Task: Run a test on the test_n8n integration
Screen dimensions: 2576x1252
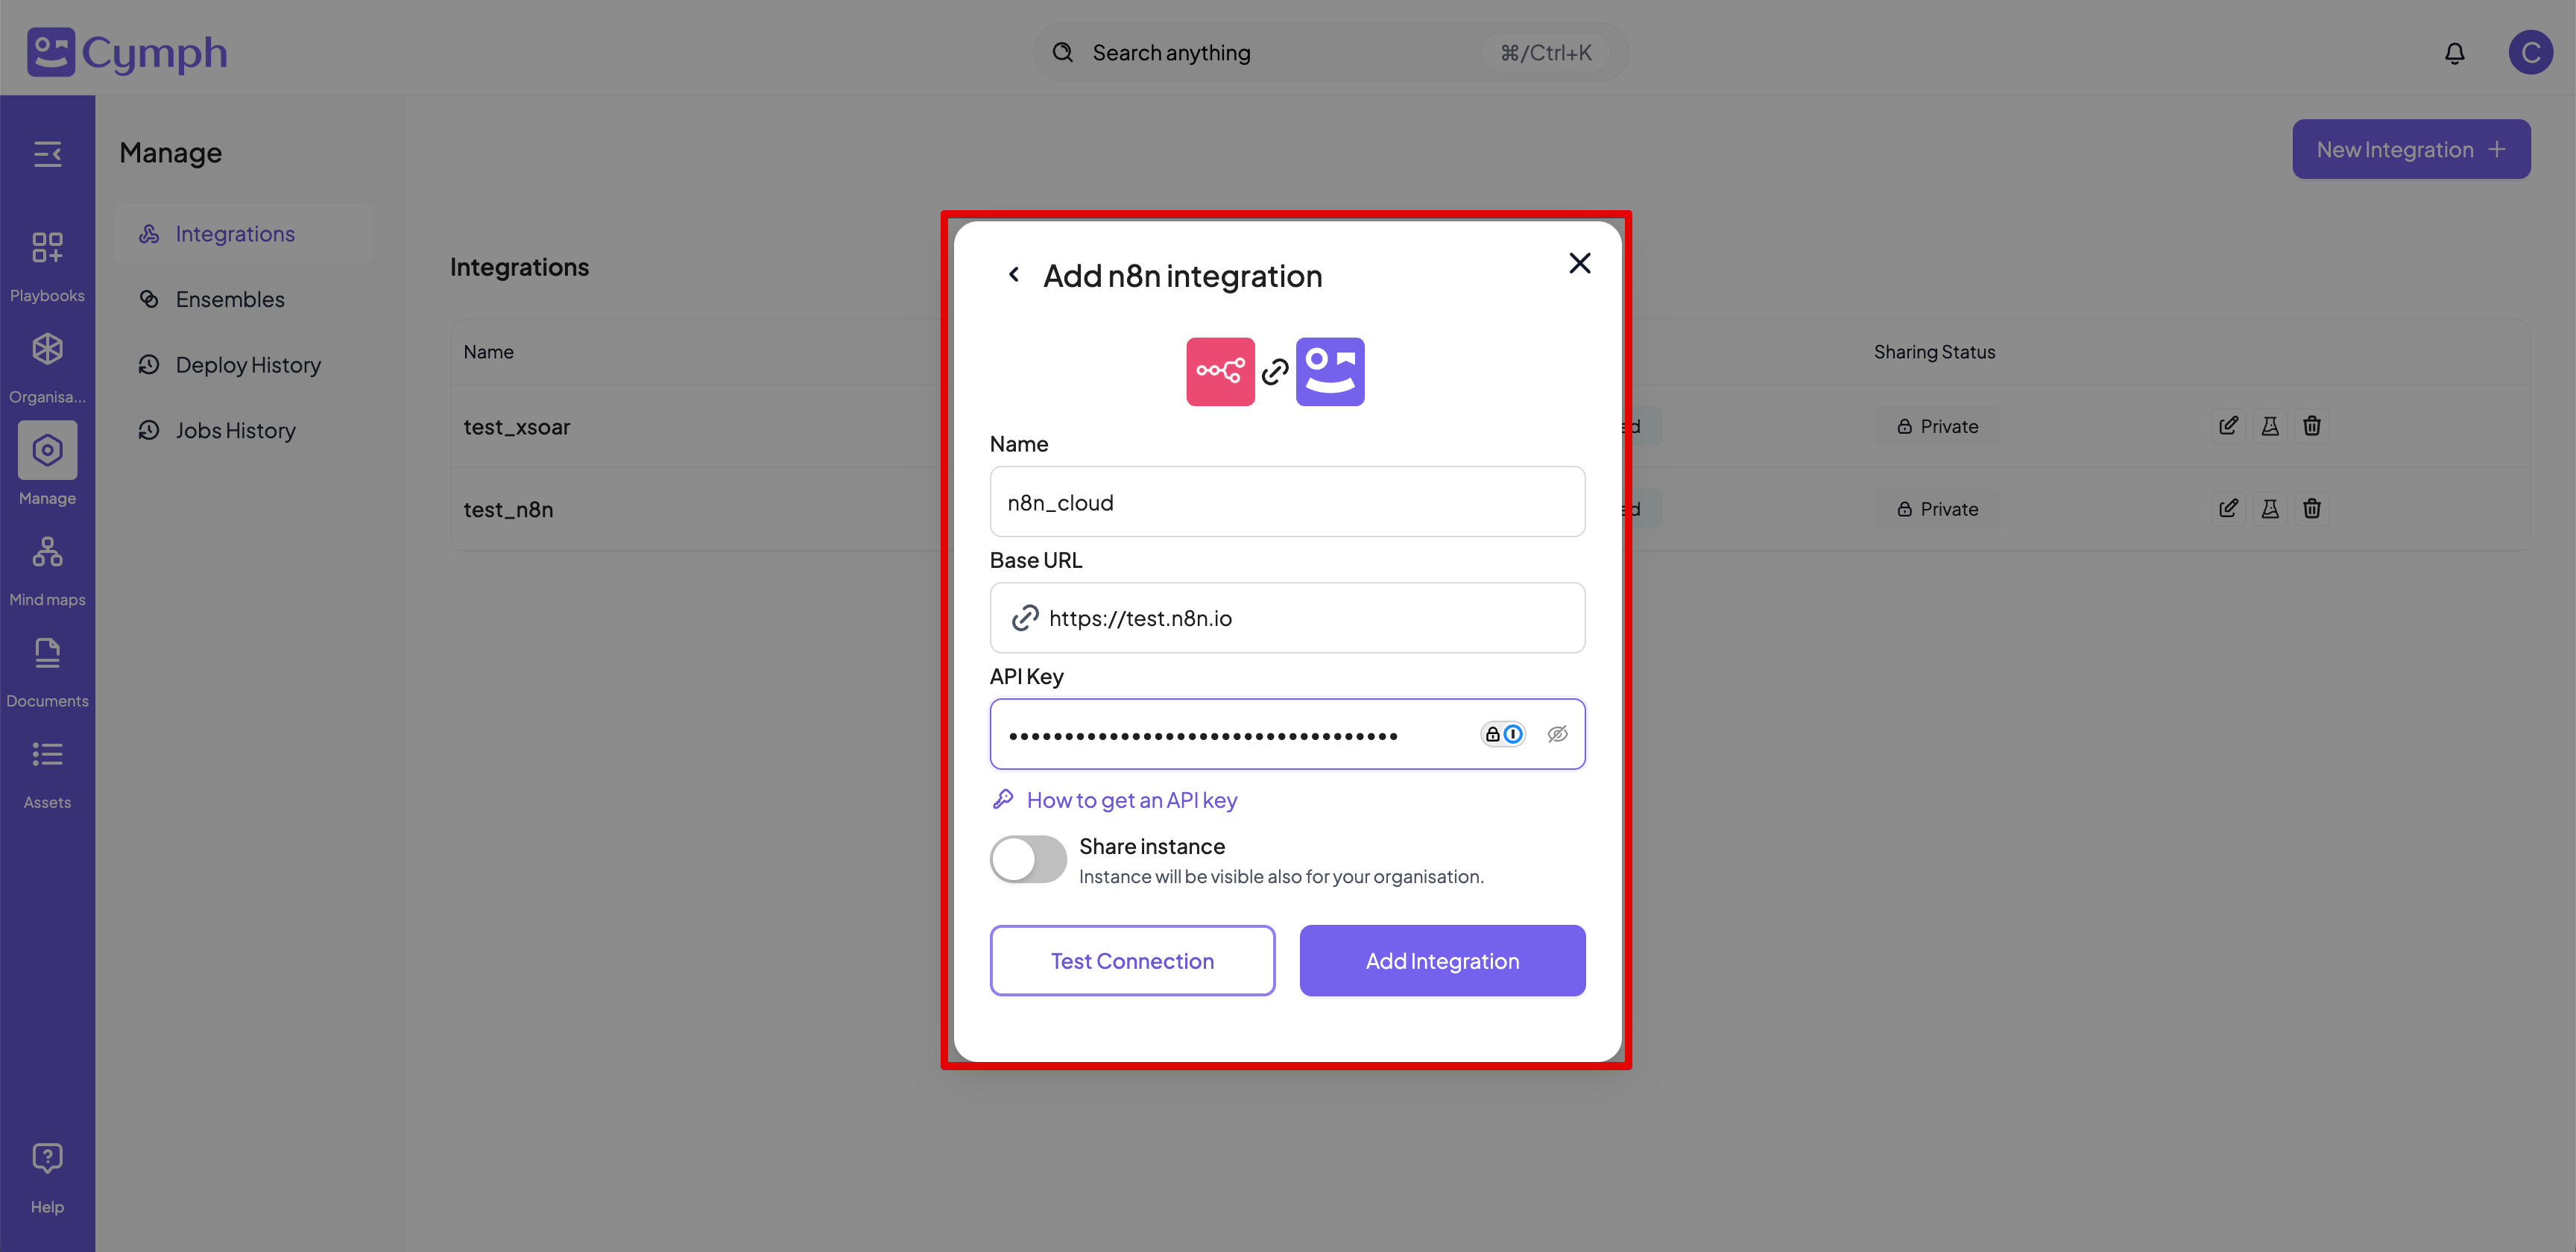Action: 2270,508
